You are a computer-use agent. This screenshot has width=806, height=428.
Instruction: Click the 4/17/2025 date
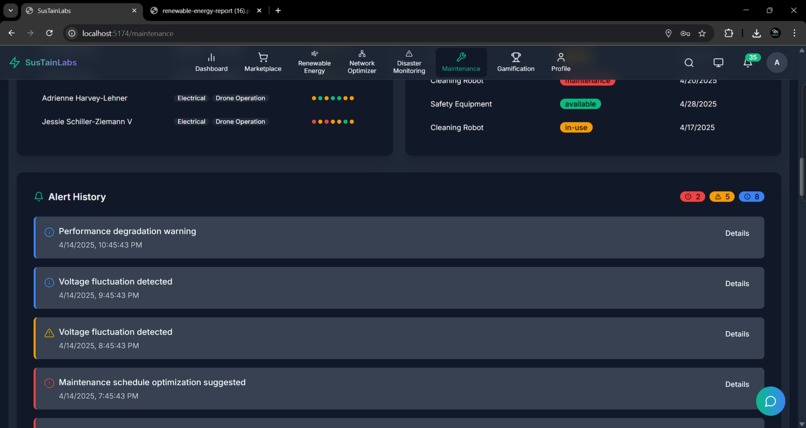(697, 127)
